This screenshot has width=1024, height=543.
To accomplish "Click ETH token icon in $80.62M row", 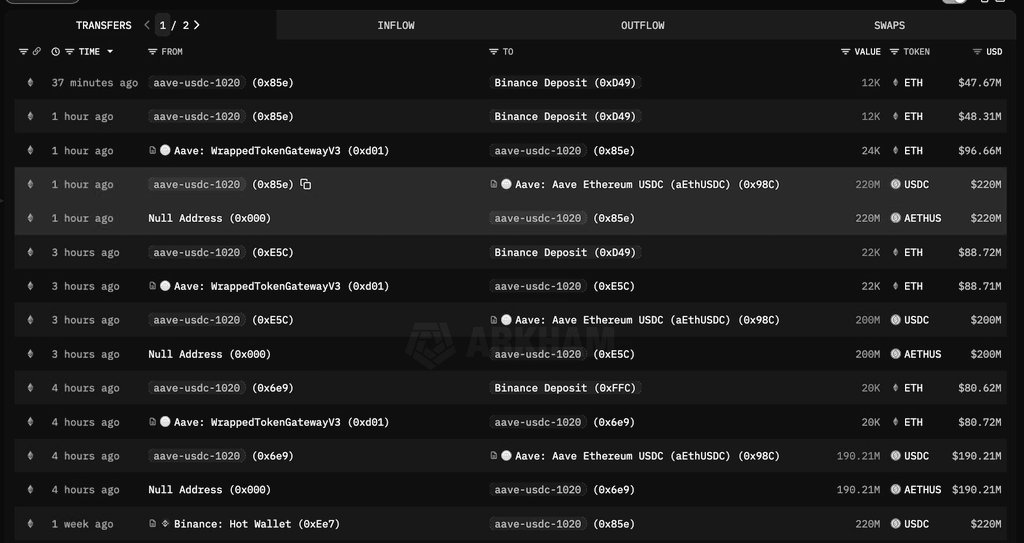I will pos(895,387).
